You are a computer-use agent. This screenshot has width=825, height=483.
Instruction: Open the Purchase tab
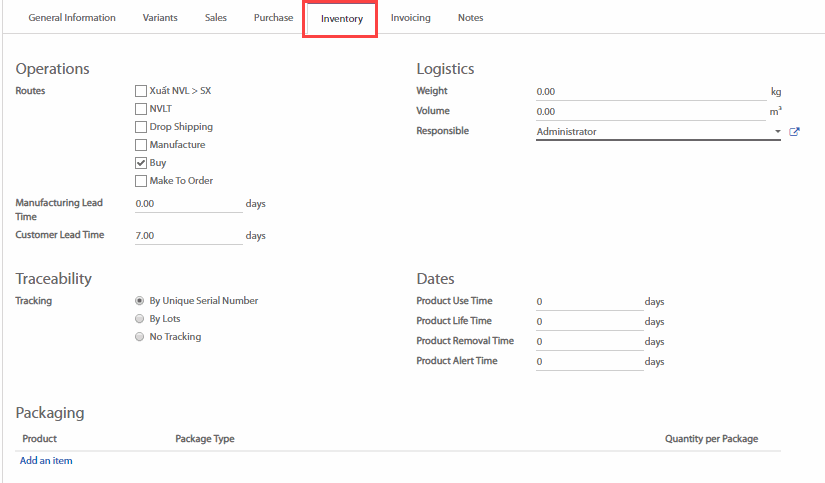273,18
